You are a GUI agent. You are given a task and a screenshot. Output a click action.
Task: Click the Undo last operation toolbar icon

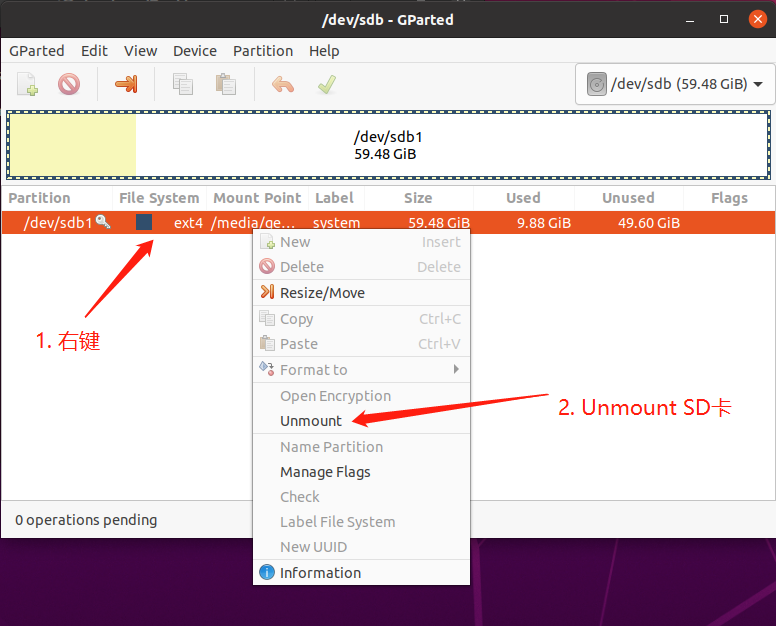click(283, 84)
